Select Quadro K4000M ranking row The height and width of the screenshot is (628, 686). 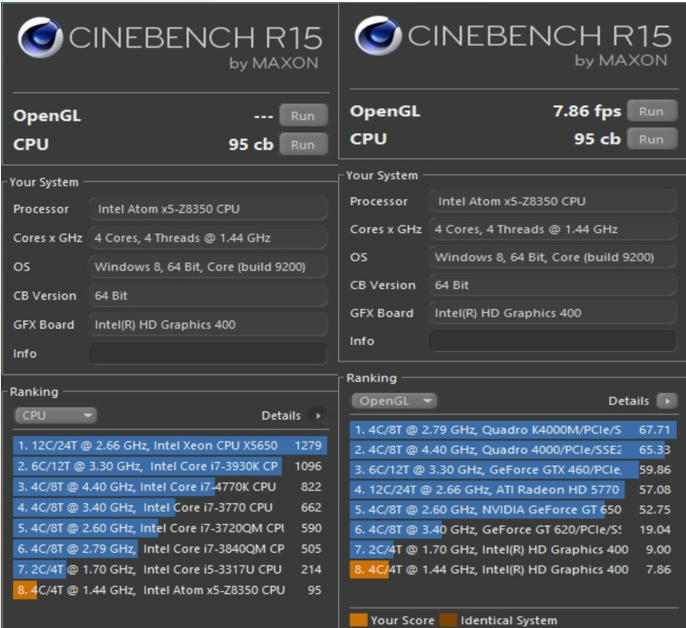click(x=513, y=430)
